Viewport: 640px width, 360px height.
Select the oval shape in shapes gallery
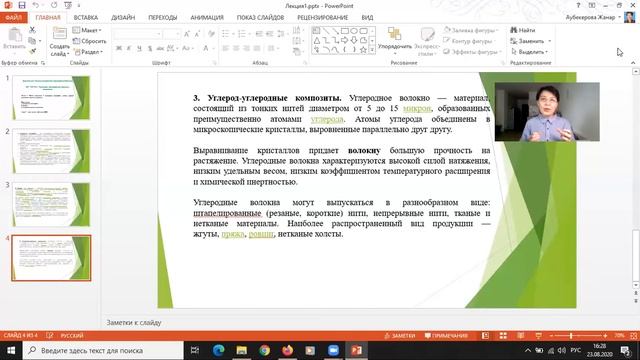(x=354, y=31)
